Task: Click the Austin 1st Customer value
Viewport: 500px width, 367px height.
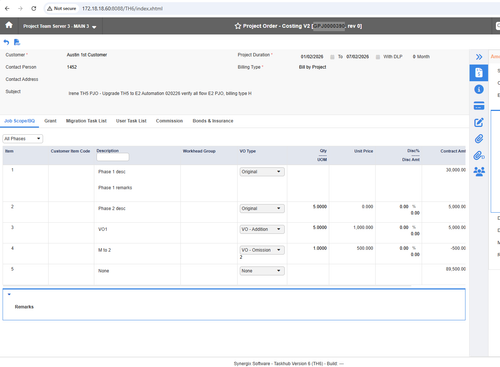Action: click(87, 55)
